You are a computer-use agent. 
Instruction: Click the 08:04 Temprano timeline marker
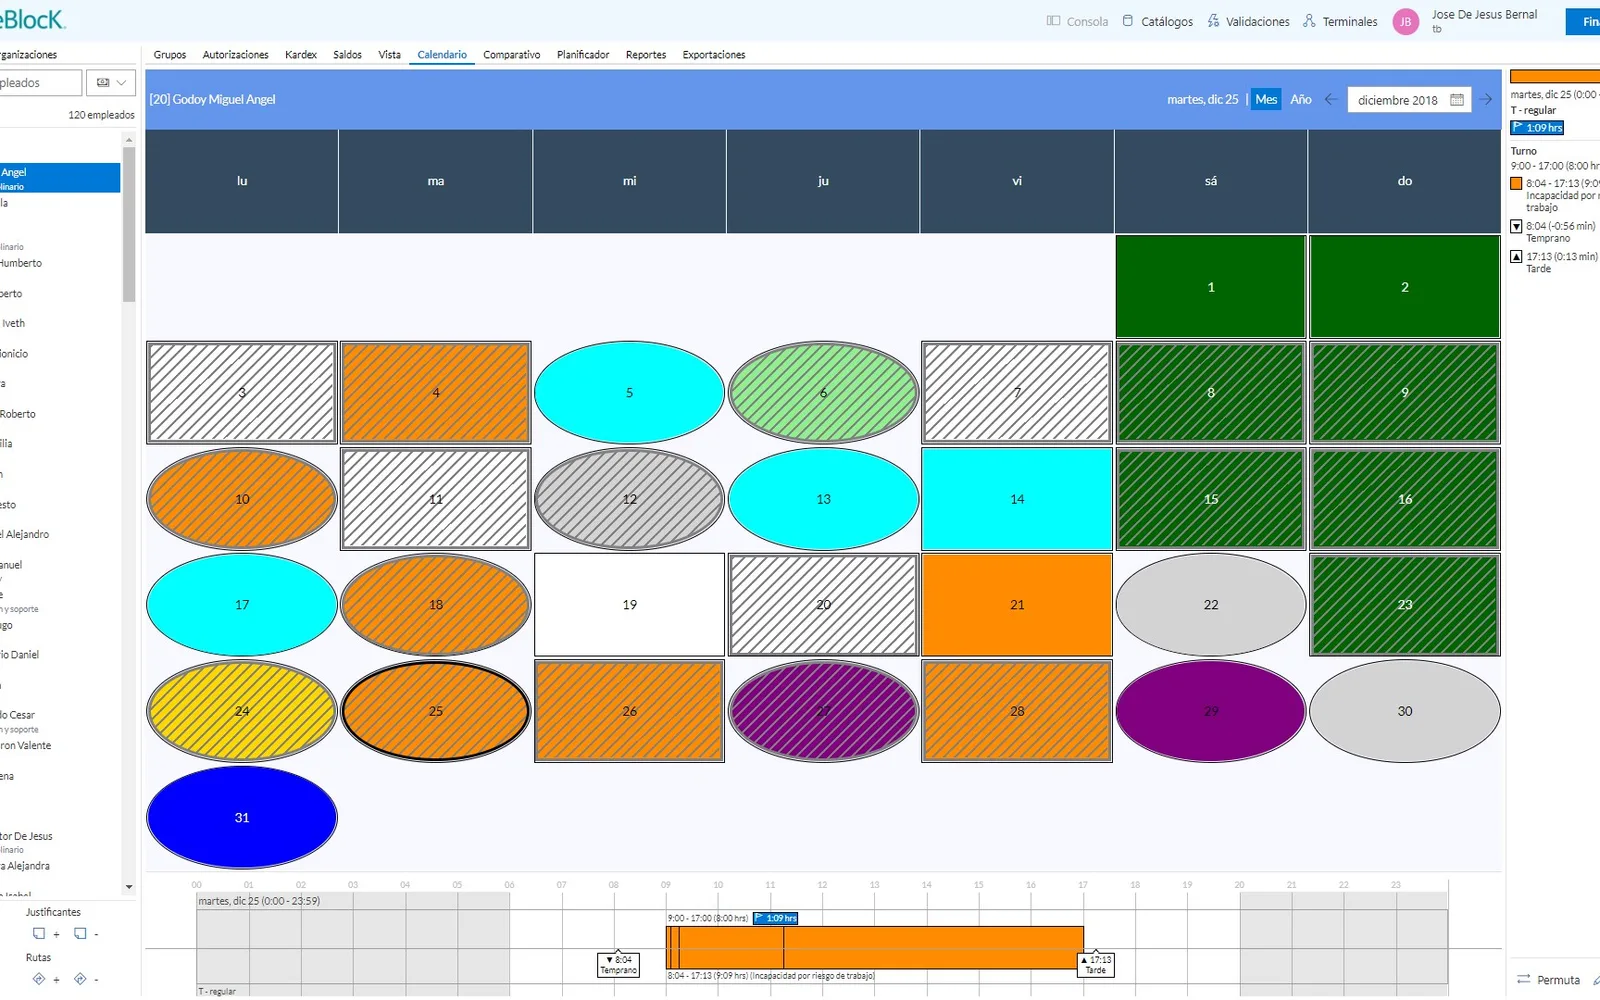(x=618, y=965)
